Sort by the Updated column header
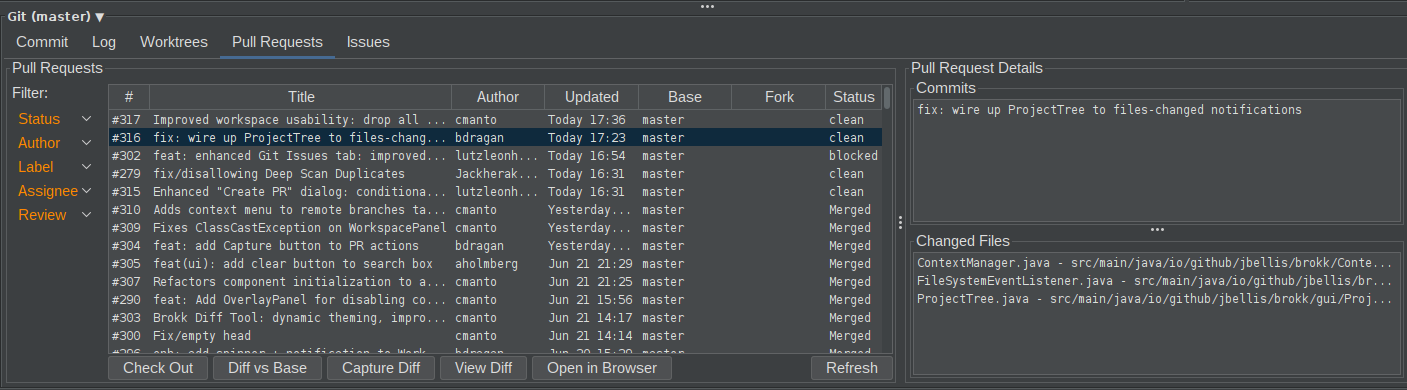Screen dimensions: 1407x390 [592, 97]
